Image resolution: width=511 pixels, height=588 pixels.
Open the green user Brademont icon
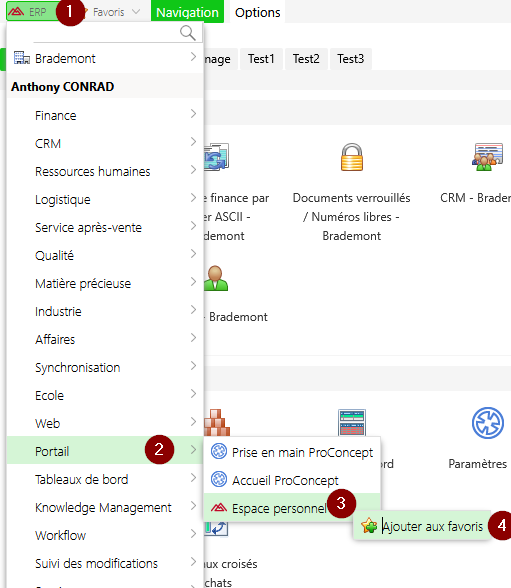(216, 278)
